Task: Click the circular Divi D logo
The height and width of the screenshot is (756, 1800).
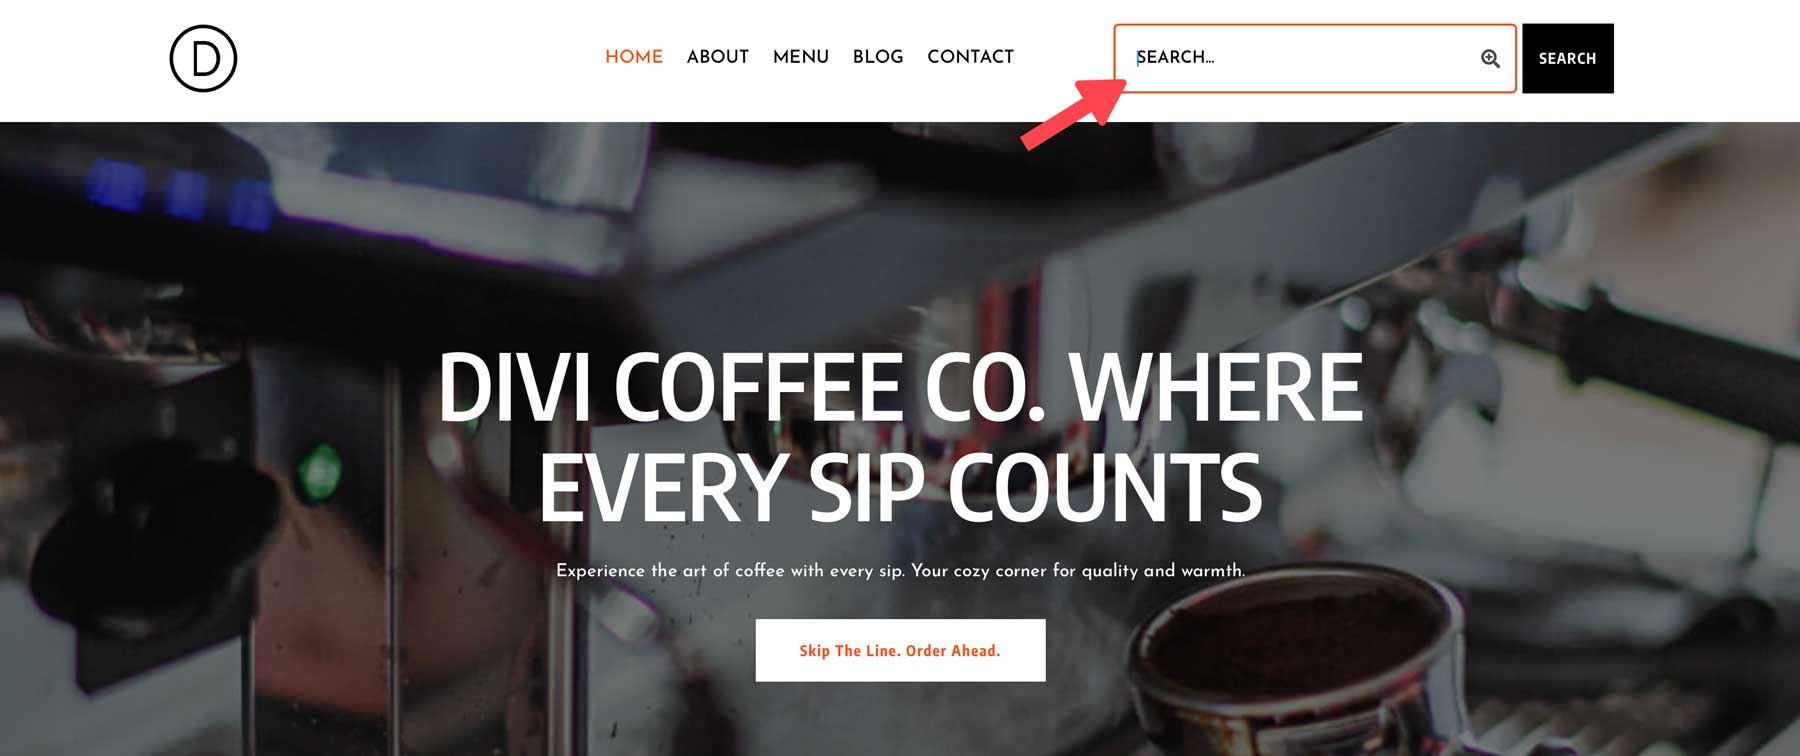Action: pyautogui.click(x=203, y=59)
